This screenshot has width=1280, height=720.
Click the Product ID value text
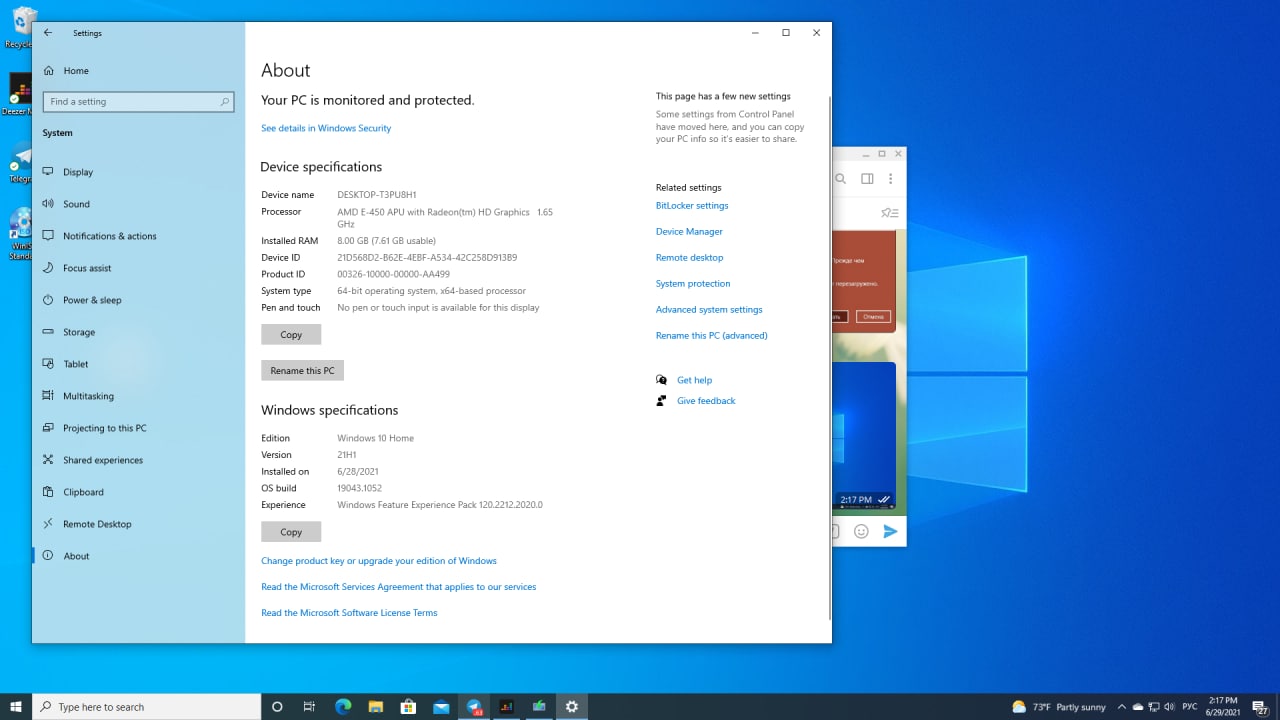(393, 274)
